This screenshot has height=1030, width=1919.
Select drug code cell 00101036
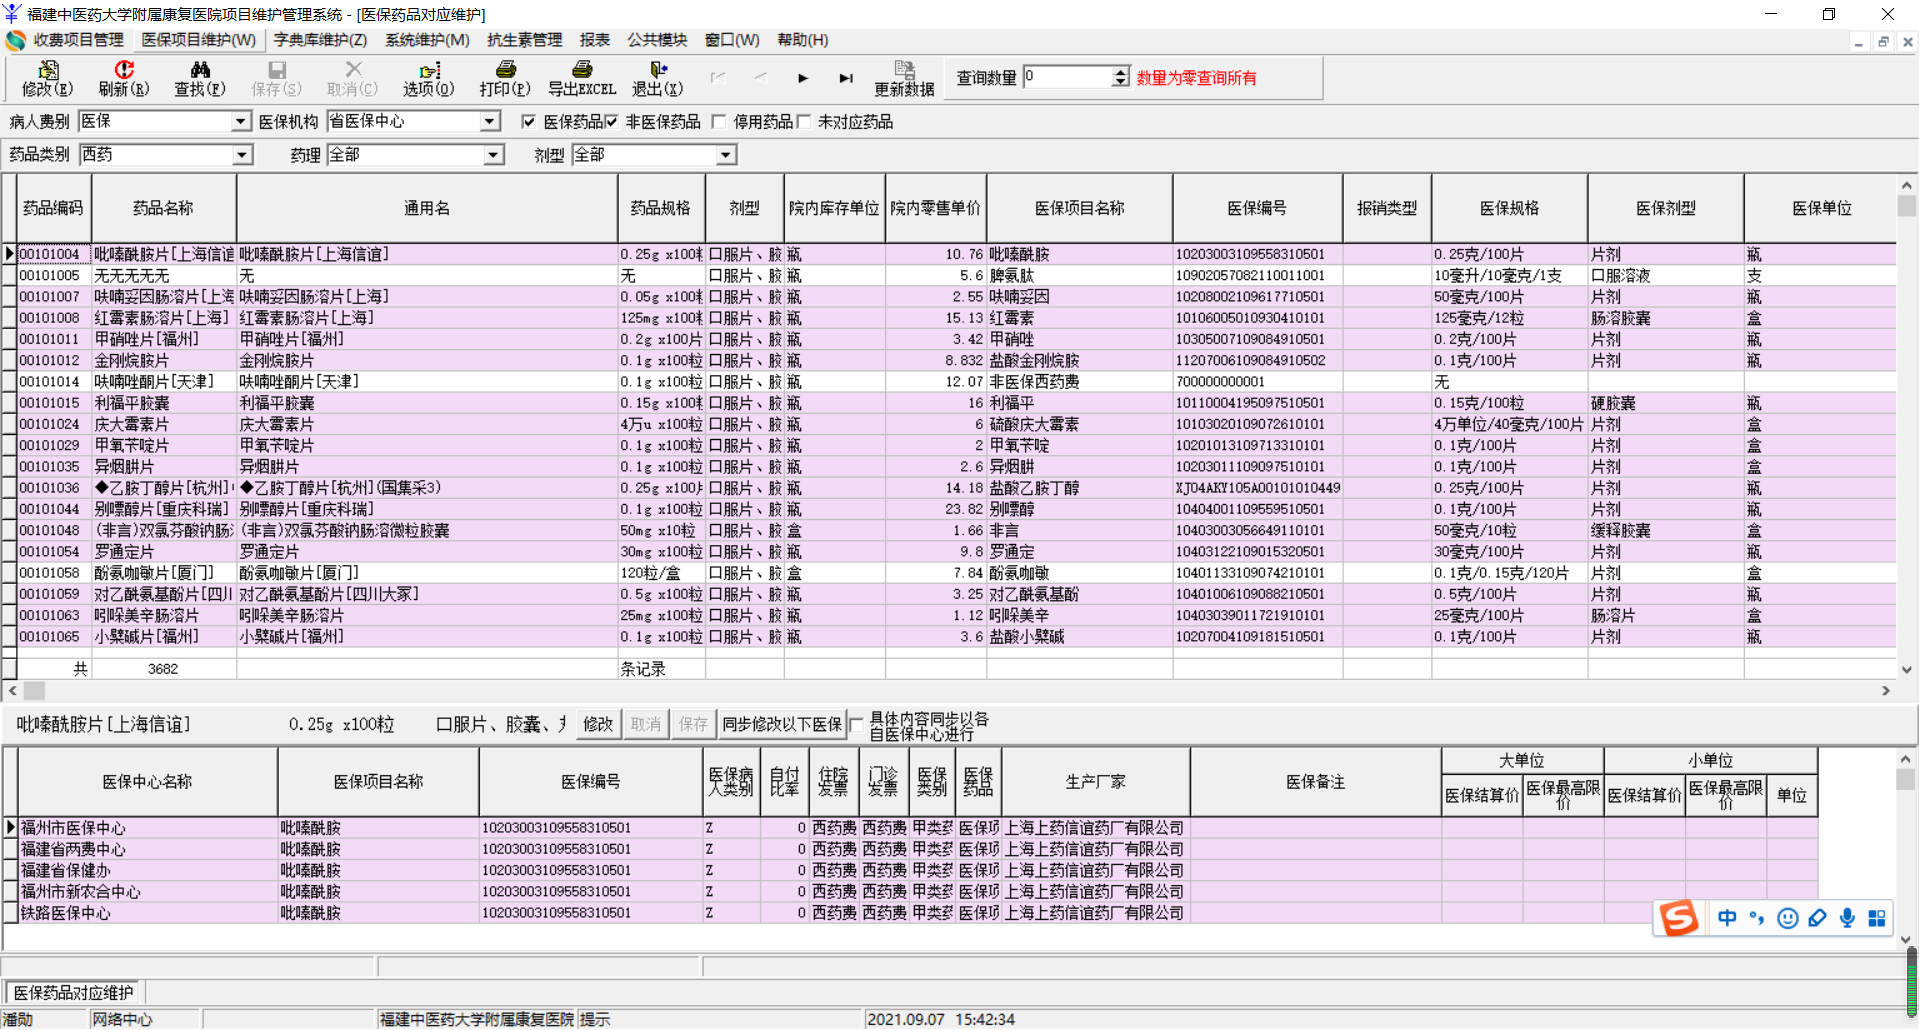coord(54,488)
